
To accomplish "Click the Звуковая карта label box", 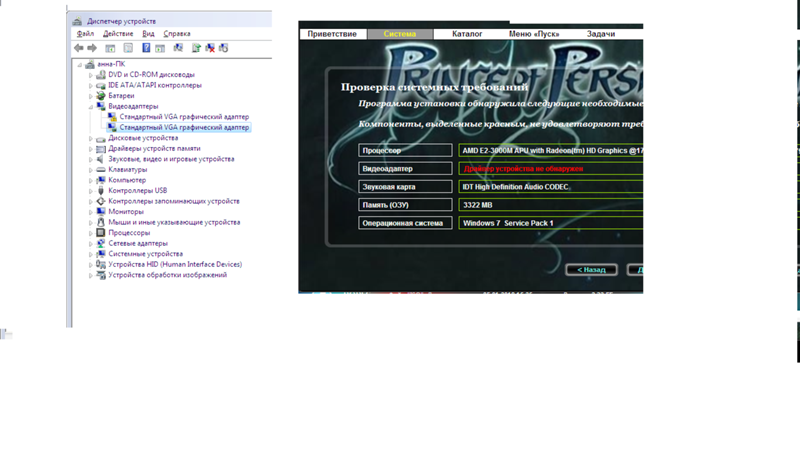I will click(405, 187).
